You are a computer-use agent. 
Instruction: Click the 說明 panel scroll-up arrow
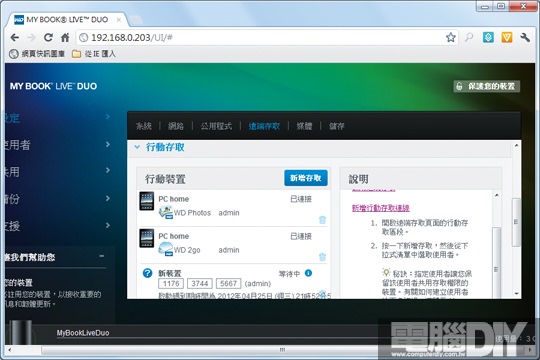coord(497,195)
